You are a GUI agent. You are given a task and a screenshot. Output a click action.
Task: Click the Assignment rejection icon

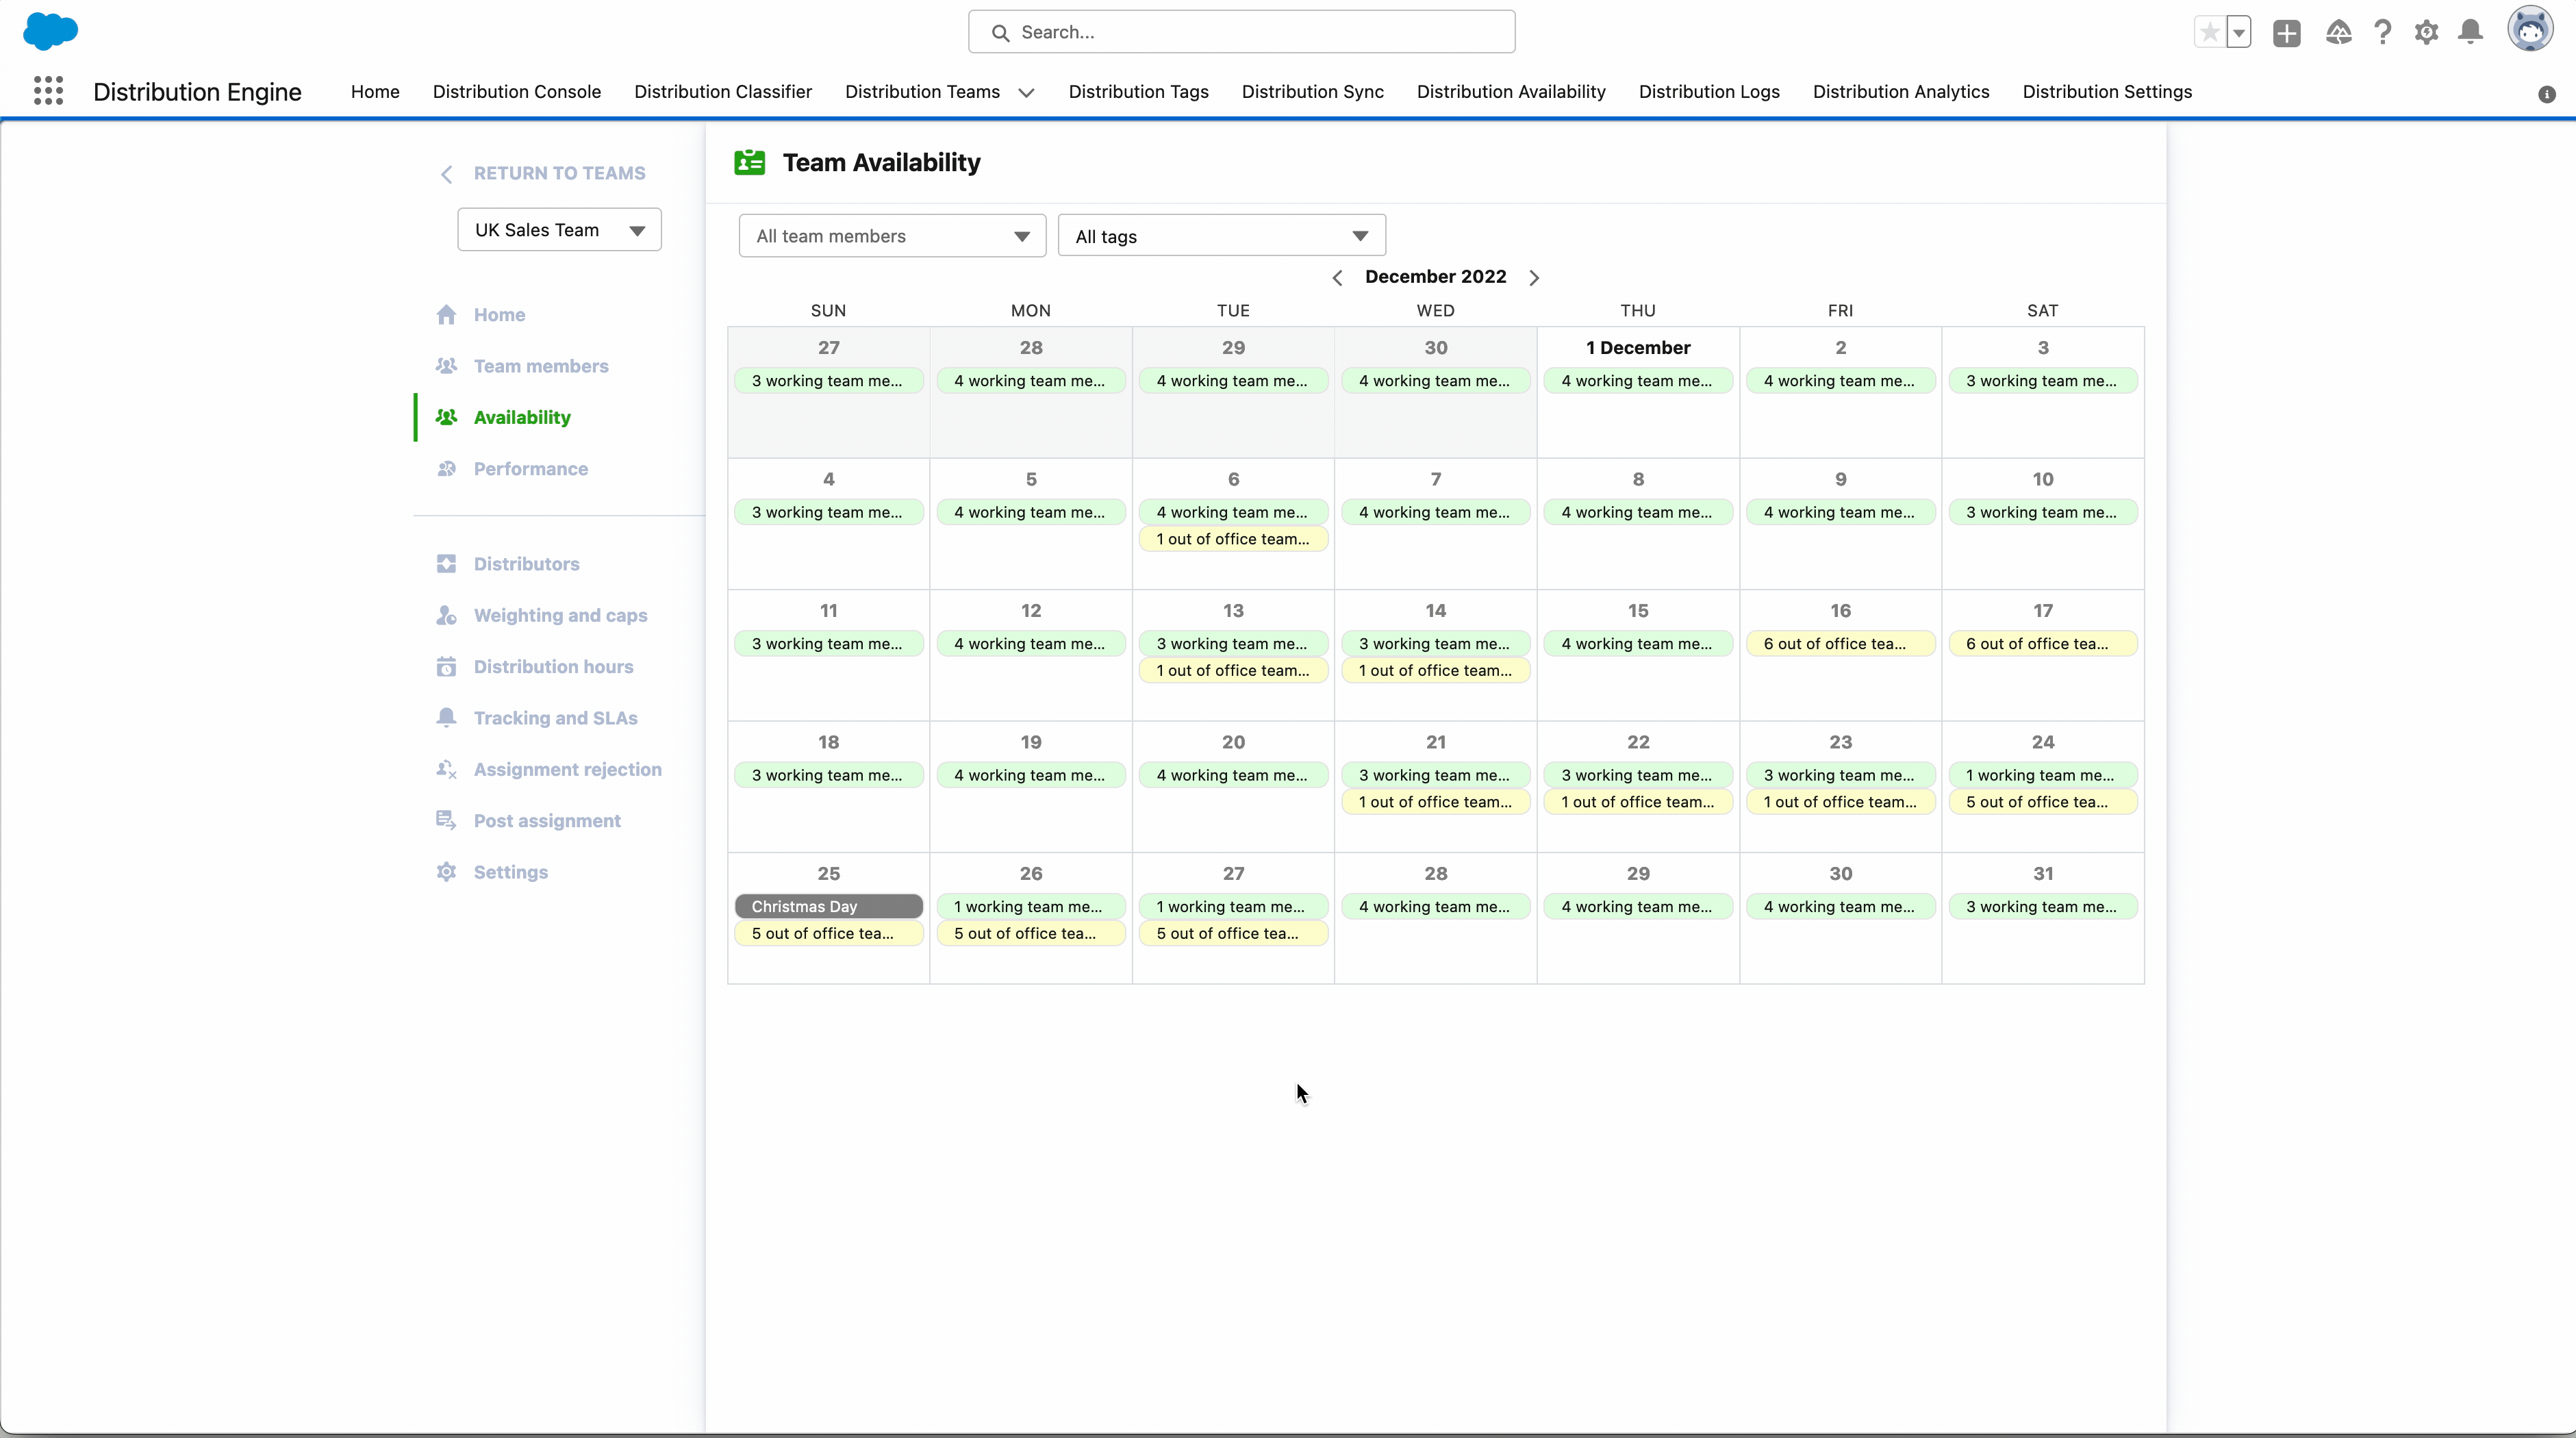pyautogui.click(x=446, y=769)
